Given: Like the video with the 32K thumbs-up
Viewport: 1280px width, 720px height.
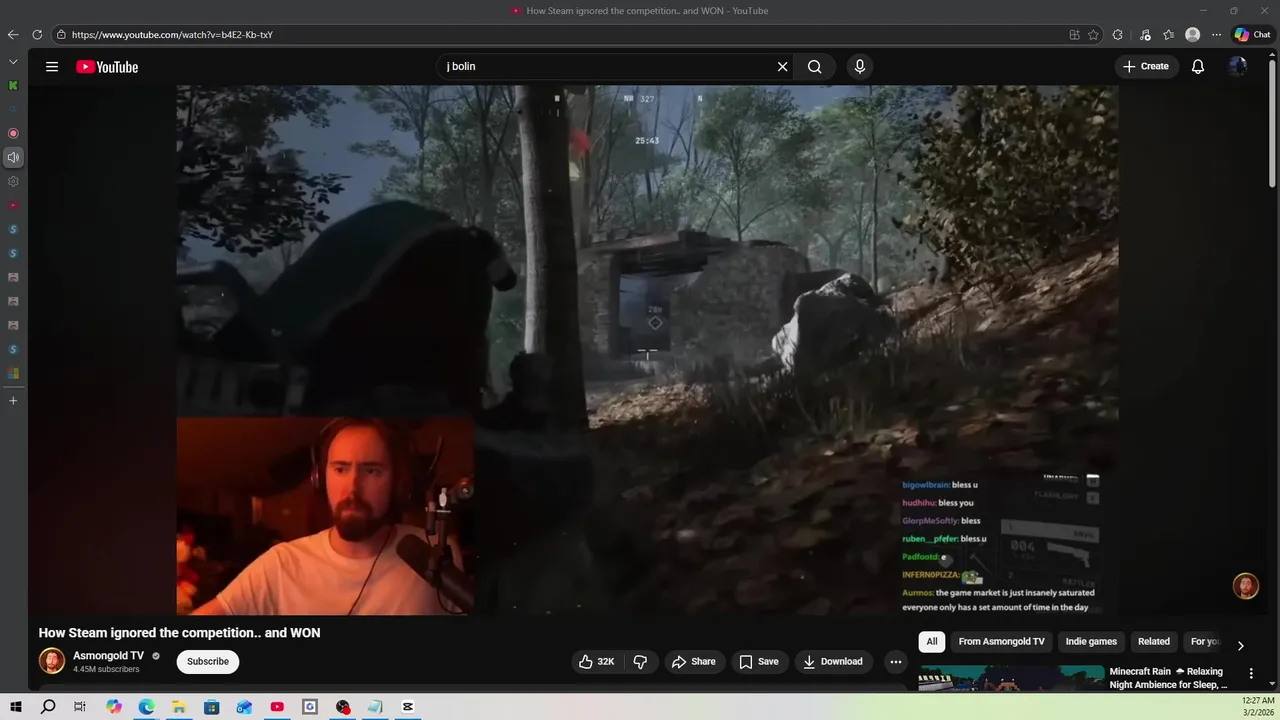Looking at the screenshot, I should pyautogui.click(x=597, y=661).
